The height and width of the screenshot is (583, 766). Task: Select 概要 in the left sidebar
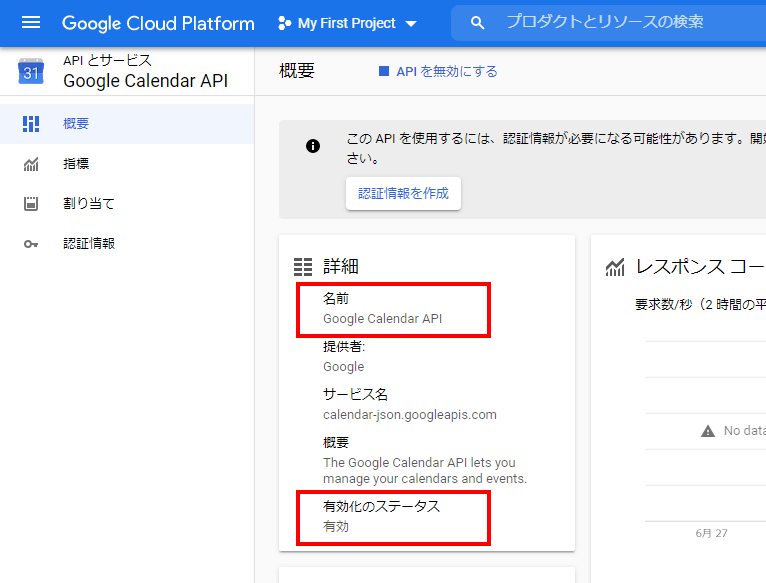76,124
